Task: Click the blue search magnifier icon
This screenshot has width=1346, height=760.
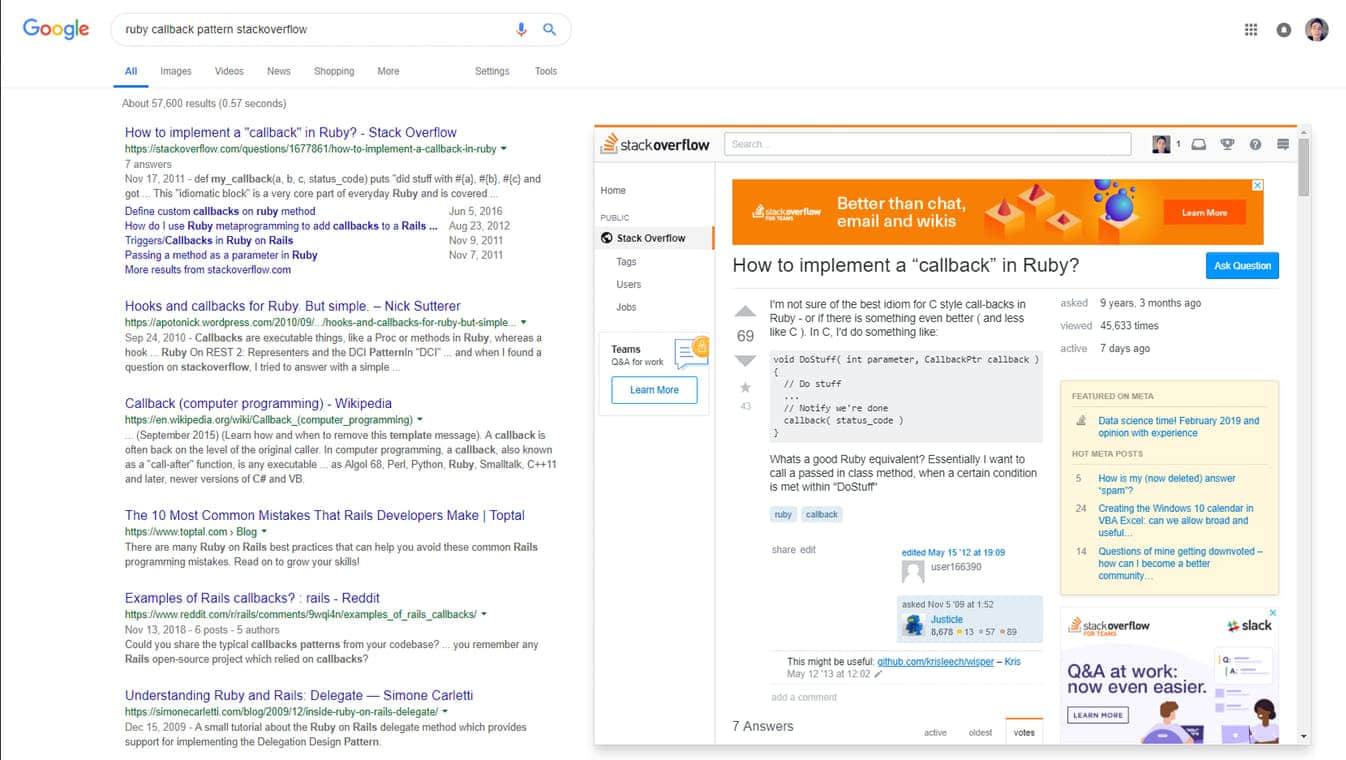Action: (549, 30)
